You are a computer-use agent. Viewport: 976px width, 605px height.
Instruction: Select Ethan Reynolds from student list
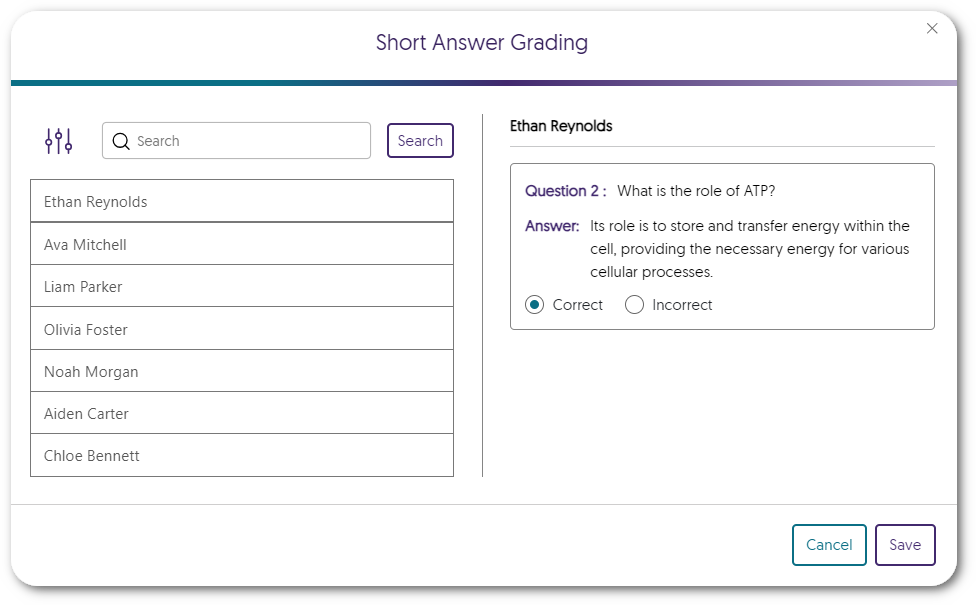pyautogui.click(x=242, y=202)
